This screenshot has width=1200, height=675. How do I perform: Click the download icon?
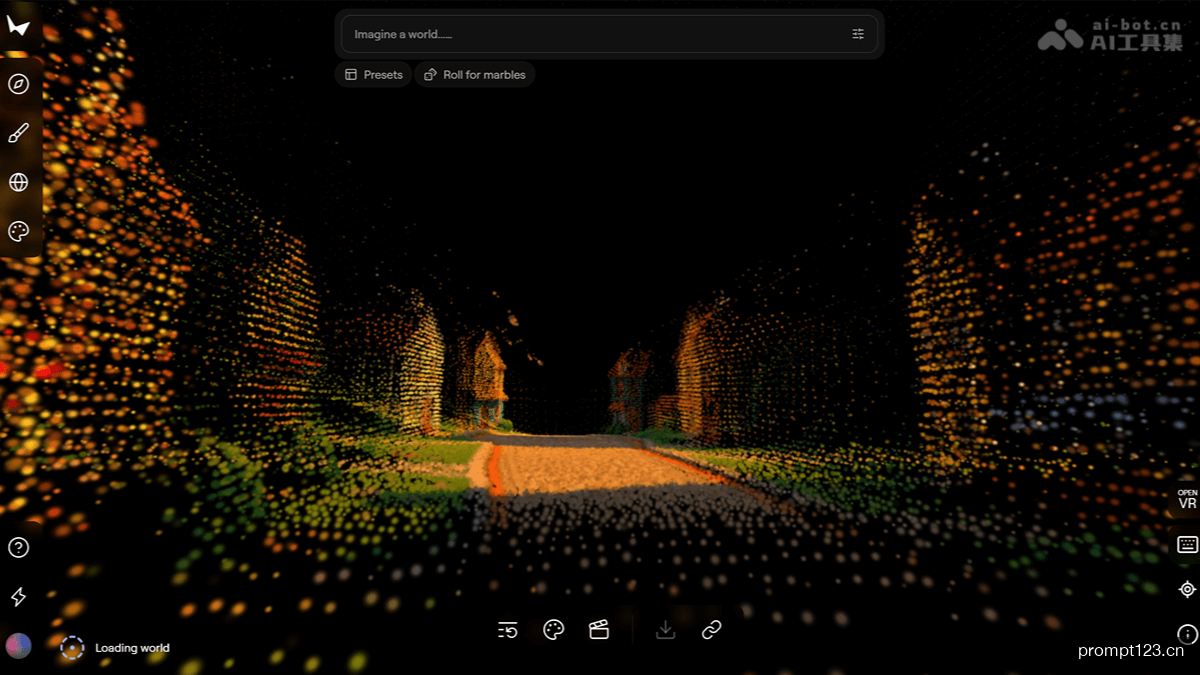coord(665,630)
